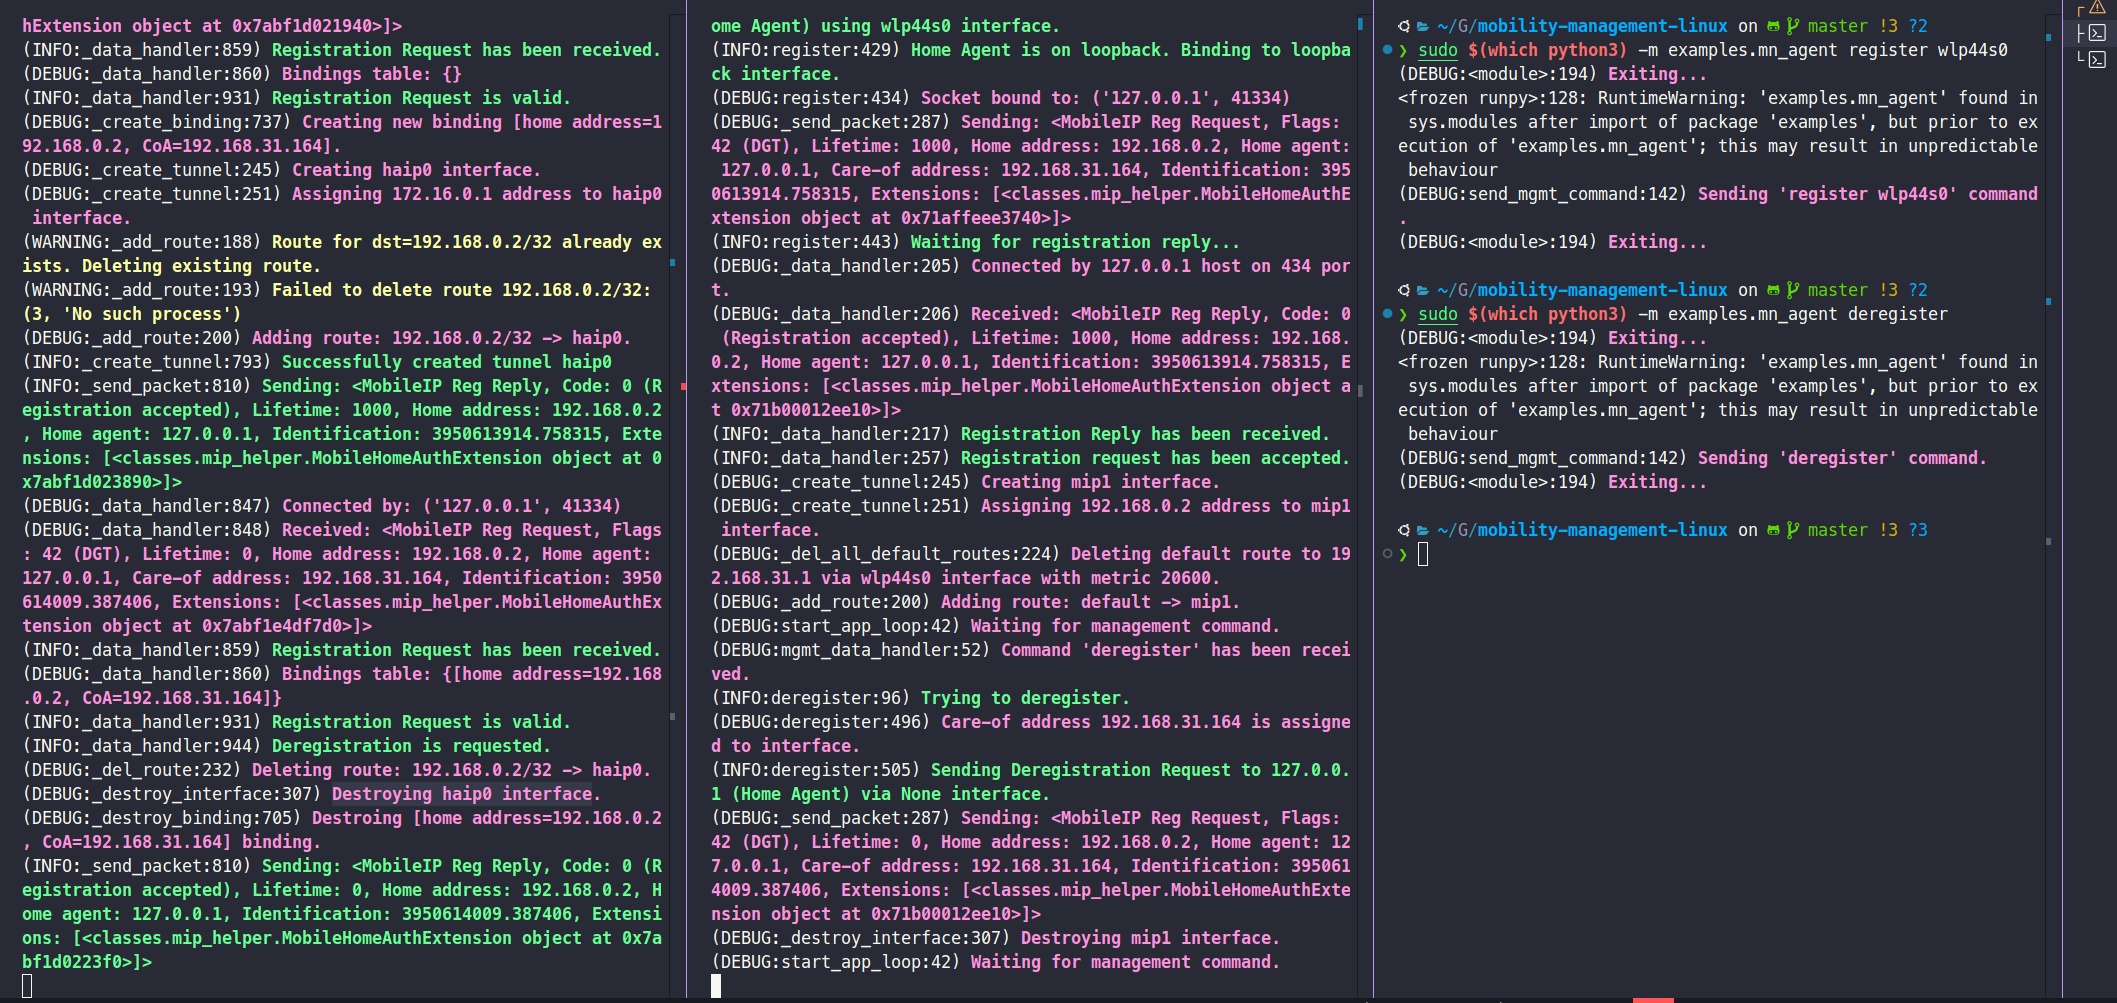
Task: Click 'Adding route: default -> mip1.' text
Action: coord(1090,602)
